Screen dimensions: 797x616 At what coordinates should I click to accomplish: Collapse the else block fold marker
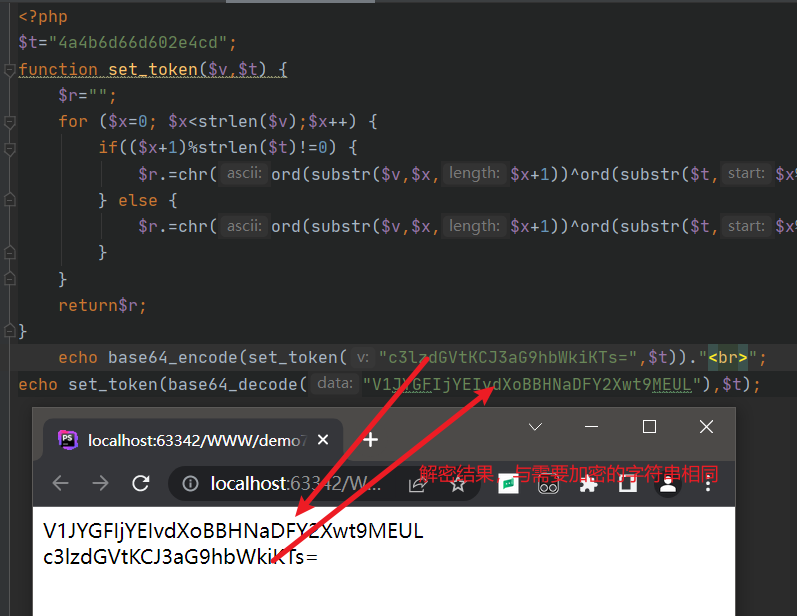point(9,200)
